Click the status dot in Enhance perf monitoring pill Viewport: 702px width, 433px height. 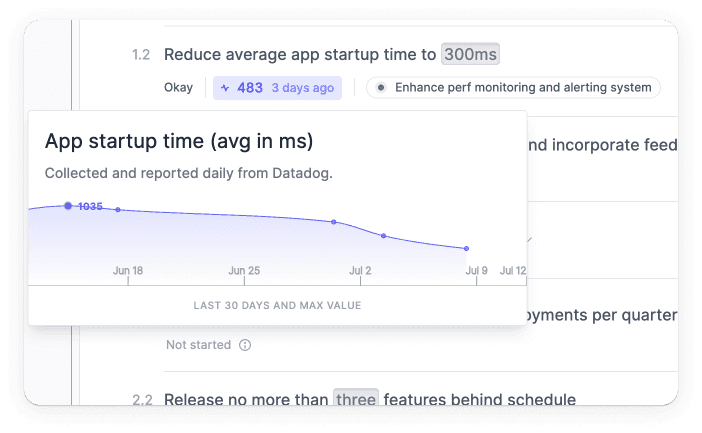tap(381, 87)
